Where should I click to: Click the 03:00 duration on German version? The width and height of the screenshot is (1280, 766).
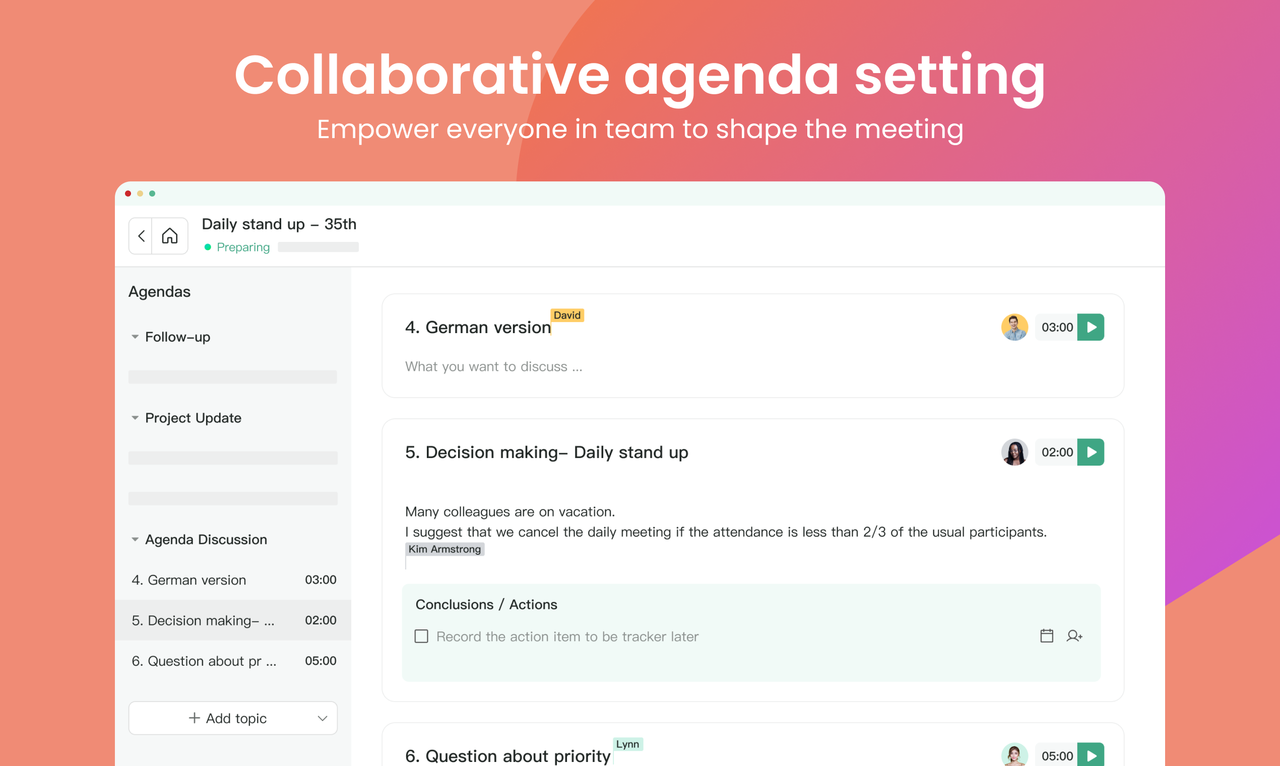click(x=1056, y=327)
